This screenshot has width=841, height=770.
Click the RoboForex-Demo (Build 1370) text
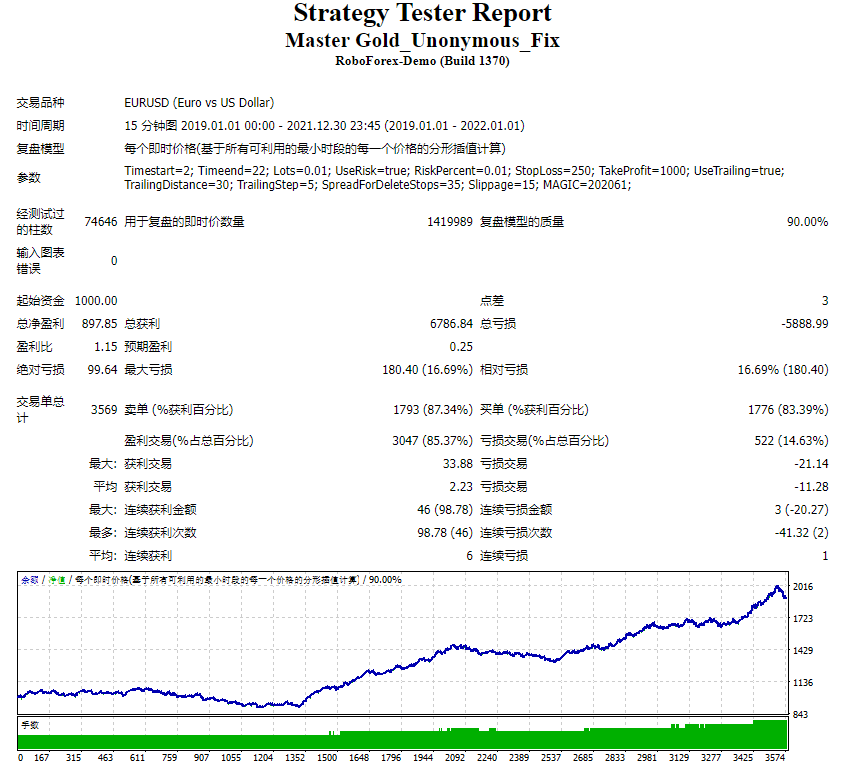[x=422, y=61]
